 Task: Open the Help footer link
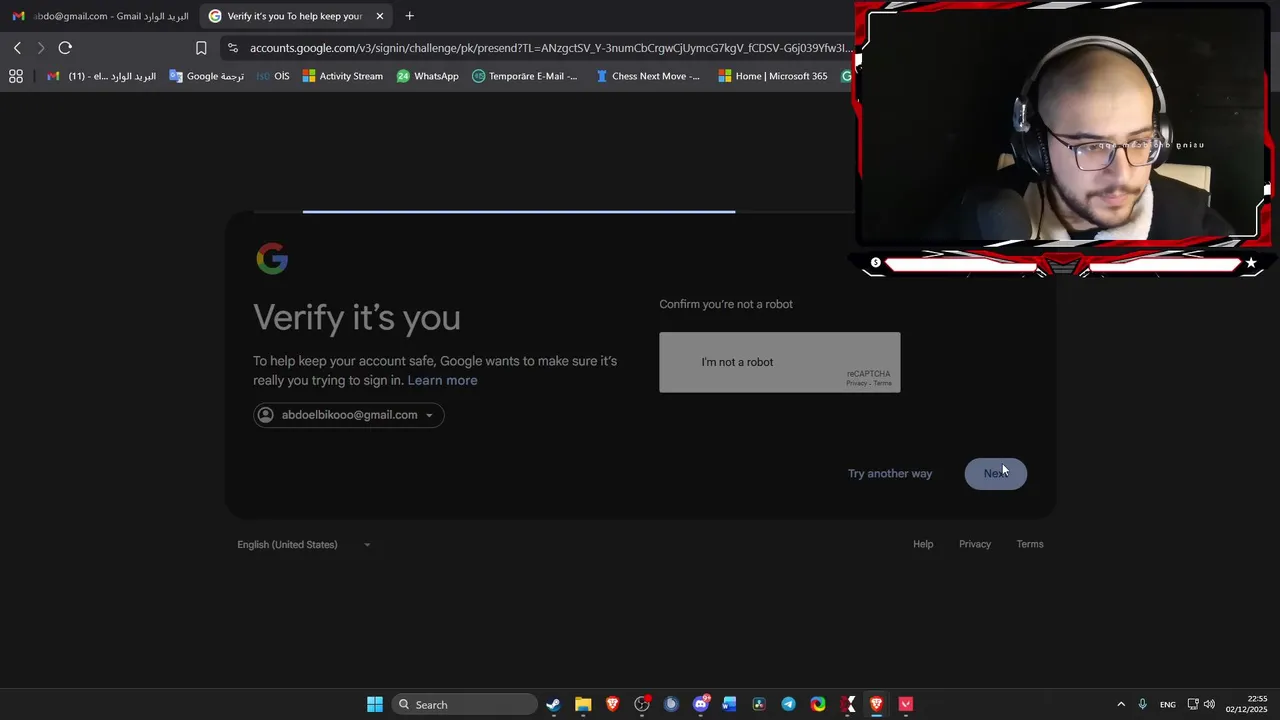coord(923,544)
